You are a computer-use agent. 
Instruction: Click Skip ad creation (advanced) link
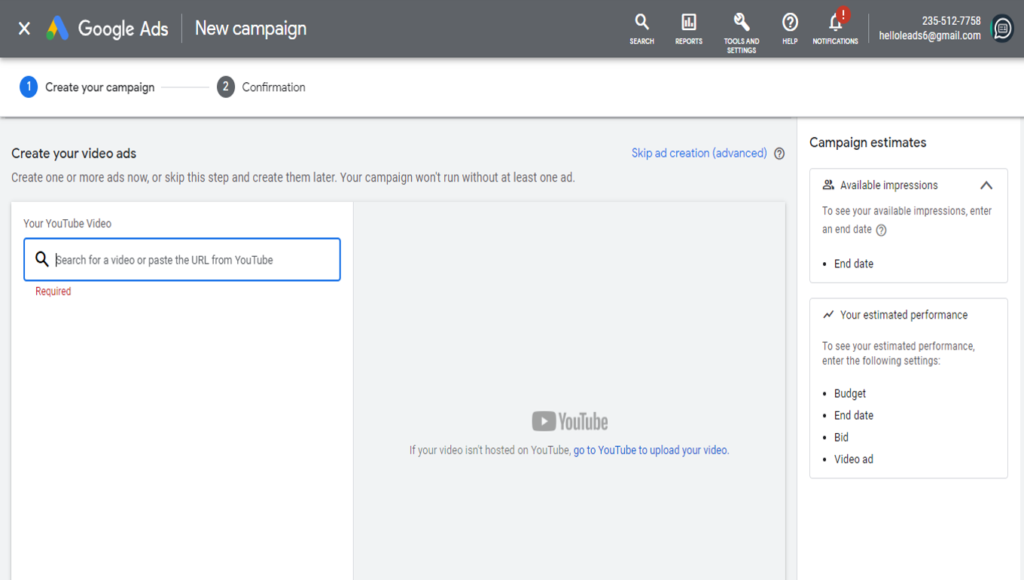(x=699, y=153)
